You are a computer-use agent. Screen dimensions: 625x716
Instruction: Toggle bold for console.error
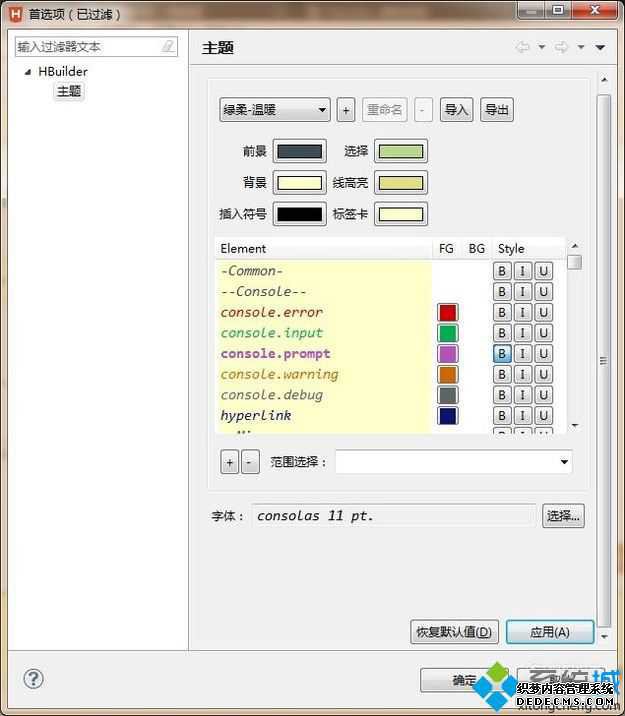pyautogui.click(x=502, y=312)
